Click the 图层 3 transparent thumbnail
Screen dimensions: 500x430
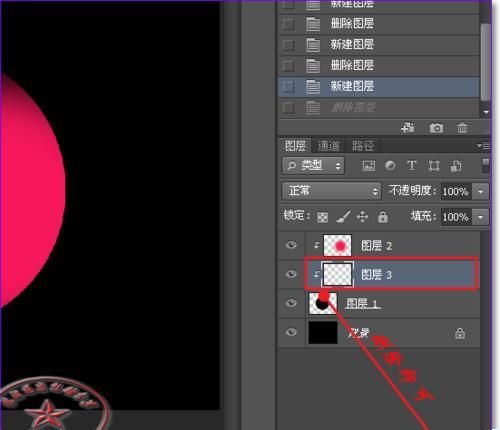click(337, 274)
